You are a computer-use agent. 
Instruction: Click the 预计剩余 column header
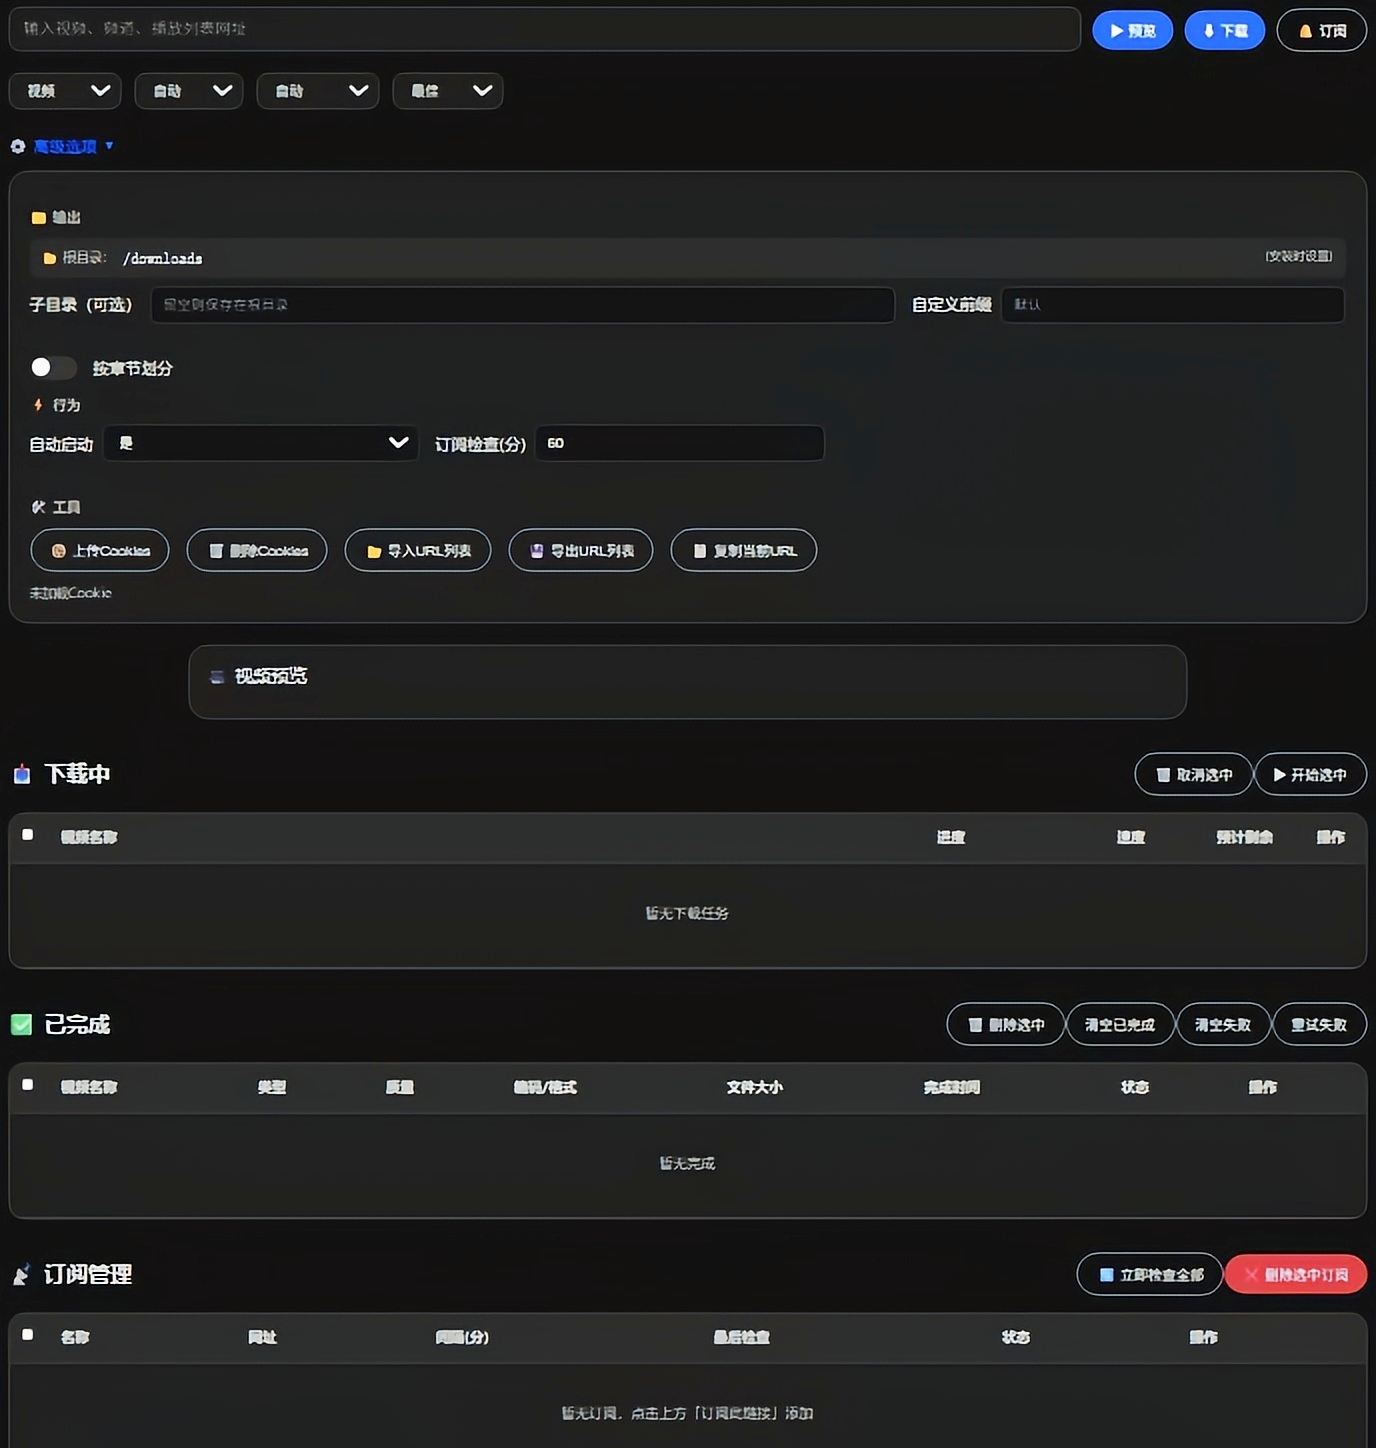coord(1244,837)
